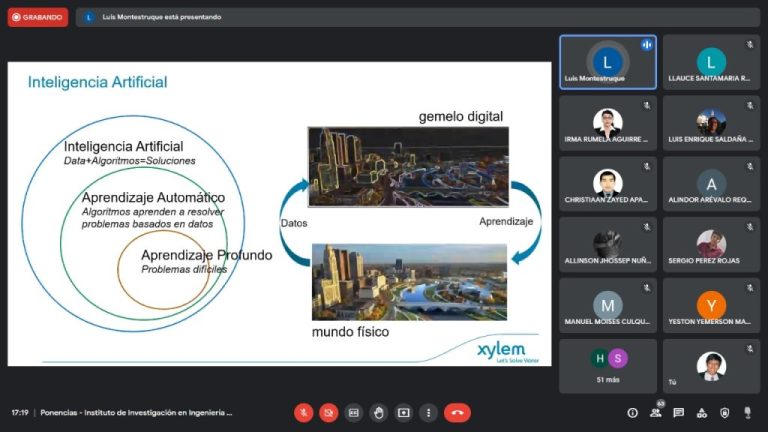Image resolution: width=768 pixels, height=432 pixels.
Task: Open the chat messages panel
Action: [x=678, y=412]
